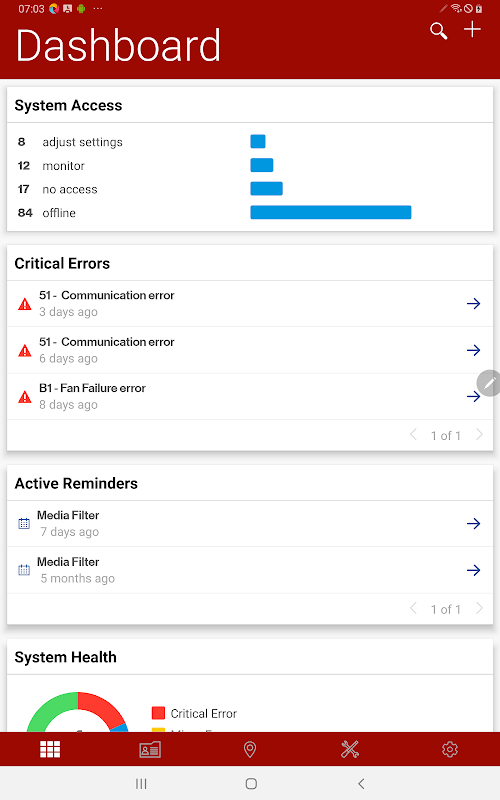
Task: Open the B1 Fan Failure error arrow
Action: [472, 396]
